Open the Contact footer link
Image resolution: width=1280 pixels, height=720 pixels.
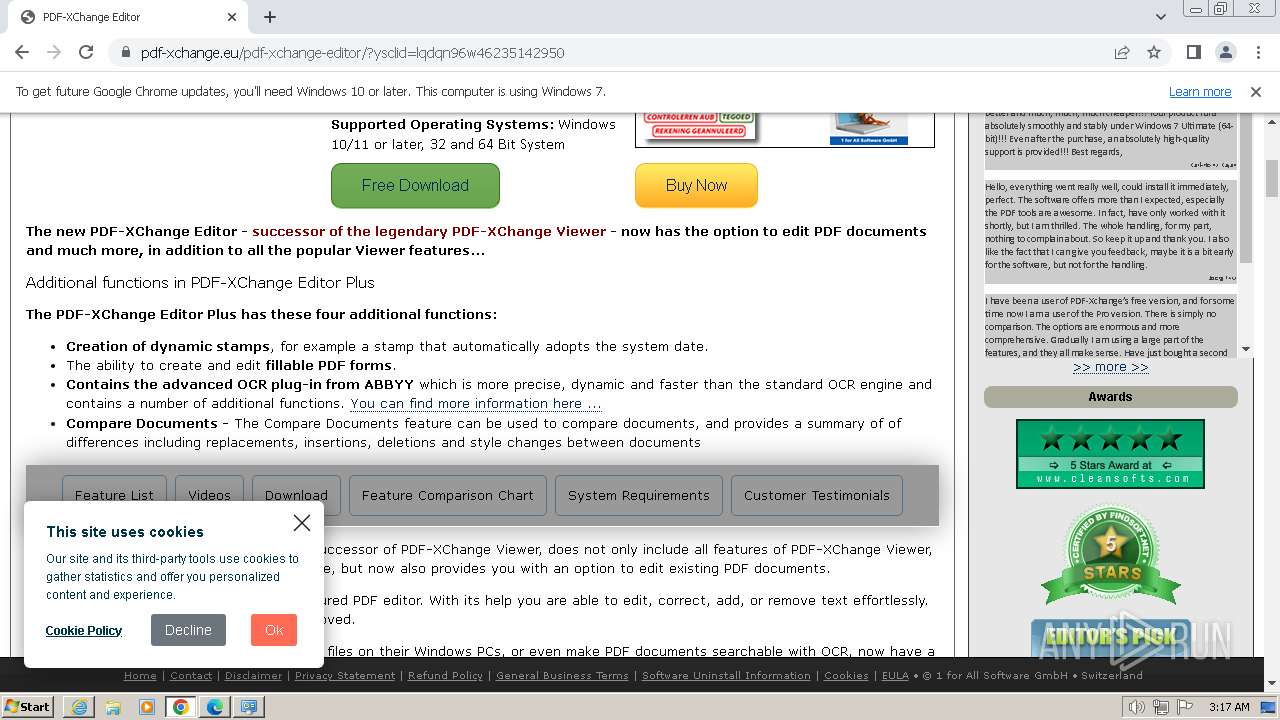[x=191, y=676]
